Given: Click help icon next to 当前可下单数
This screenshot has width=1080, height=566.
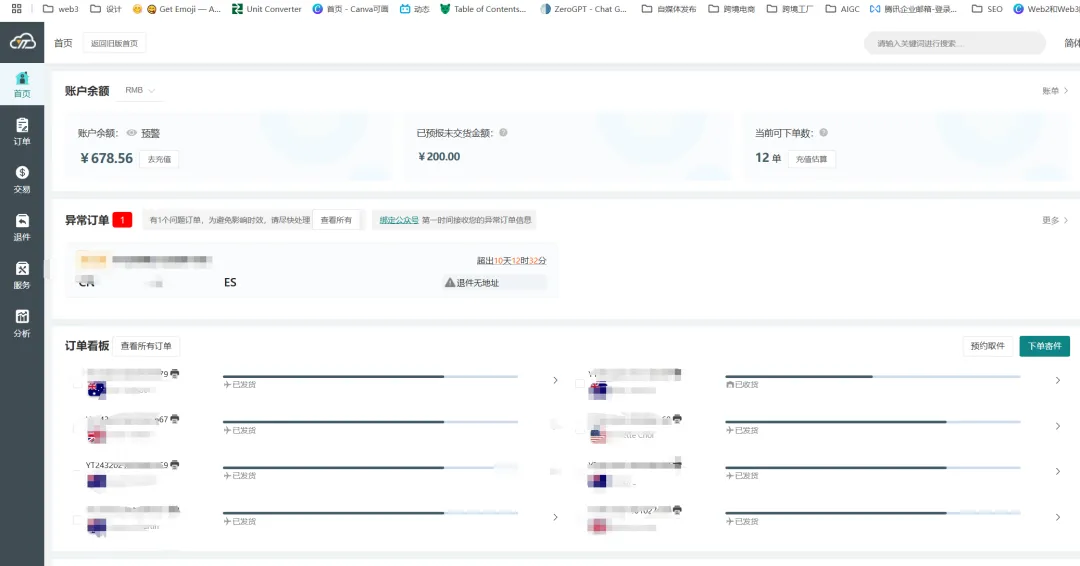Looking at the screenshot, I should (824, 132).
